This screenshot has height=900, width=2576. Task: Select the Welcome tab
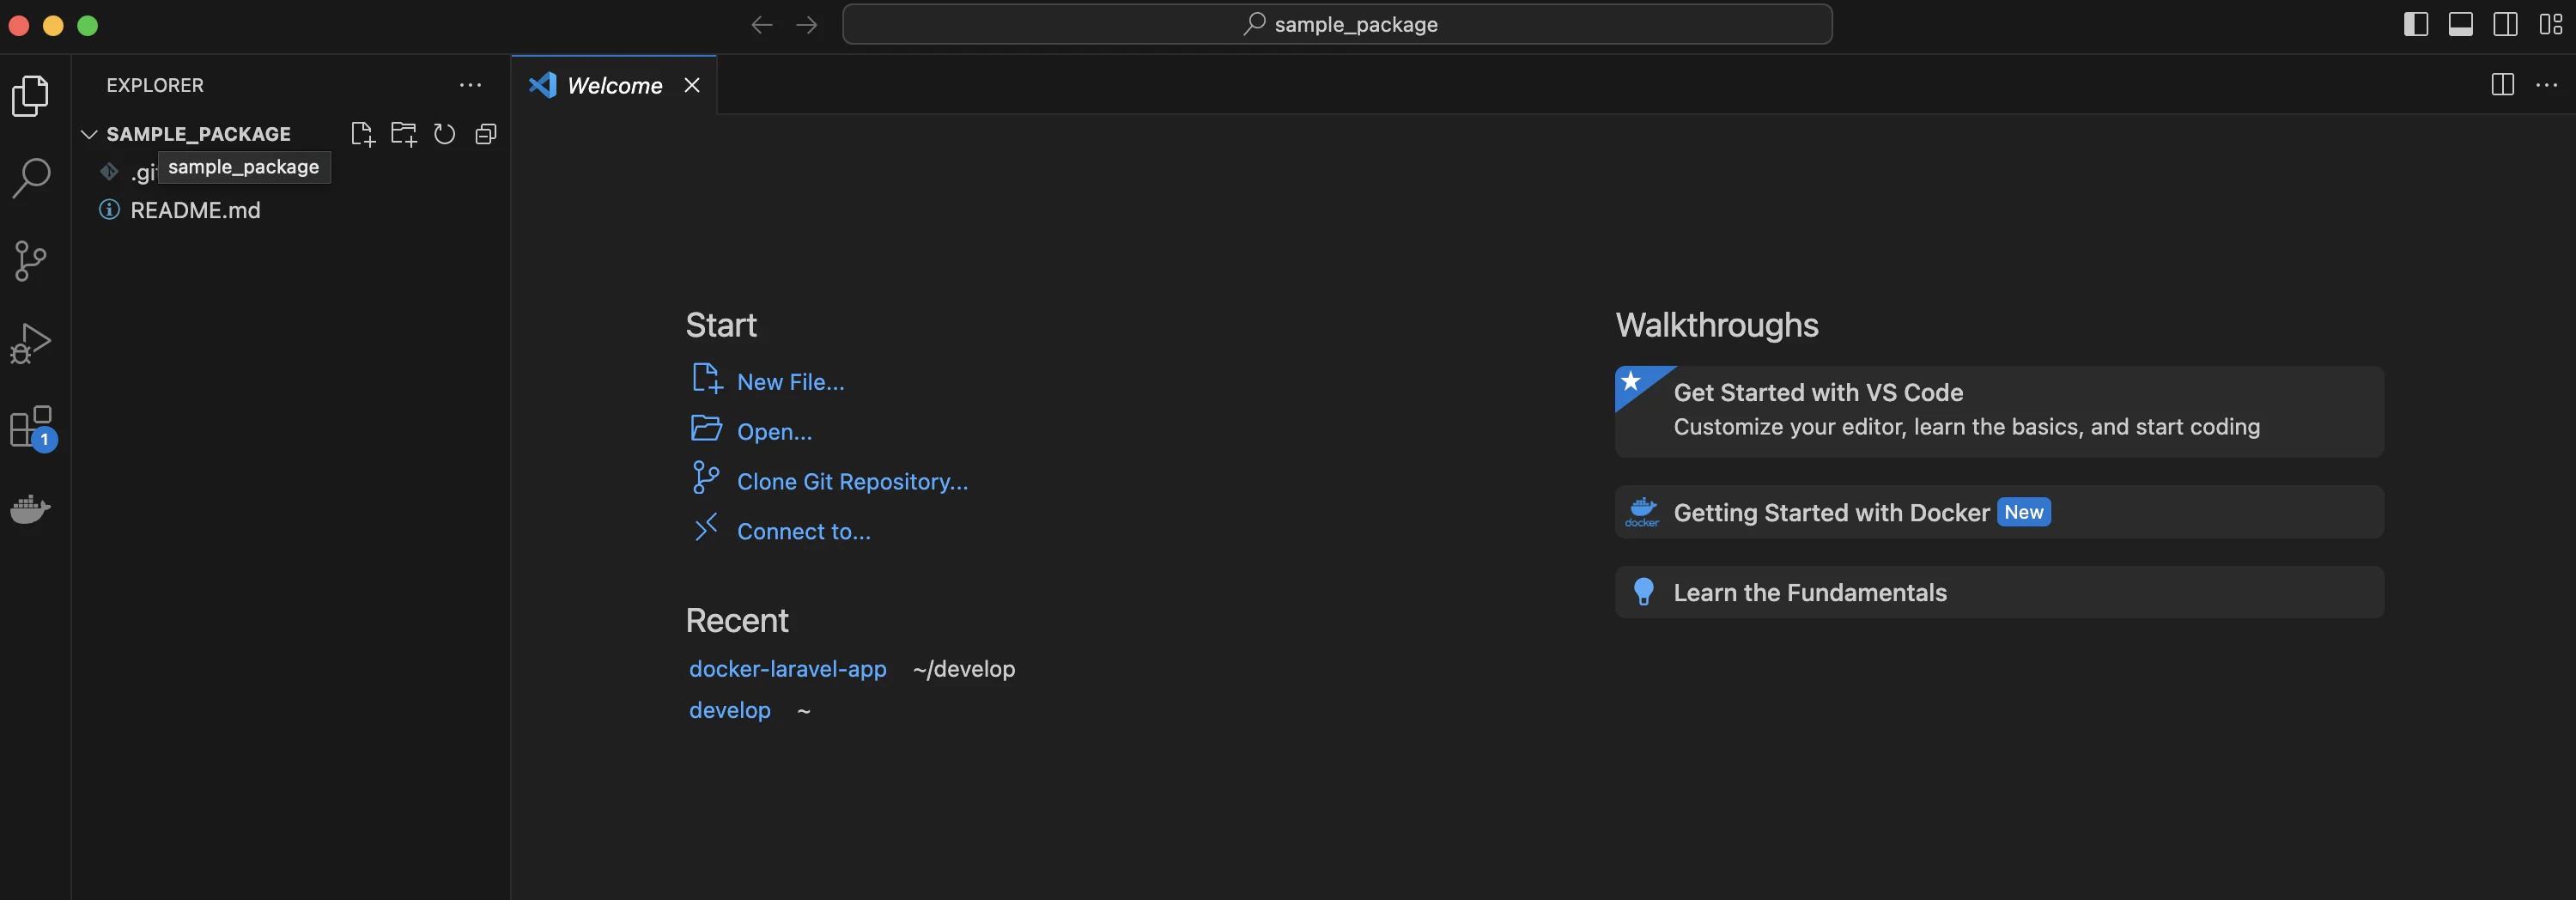click(614, 85)
